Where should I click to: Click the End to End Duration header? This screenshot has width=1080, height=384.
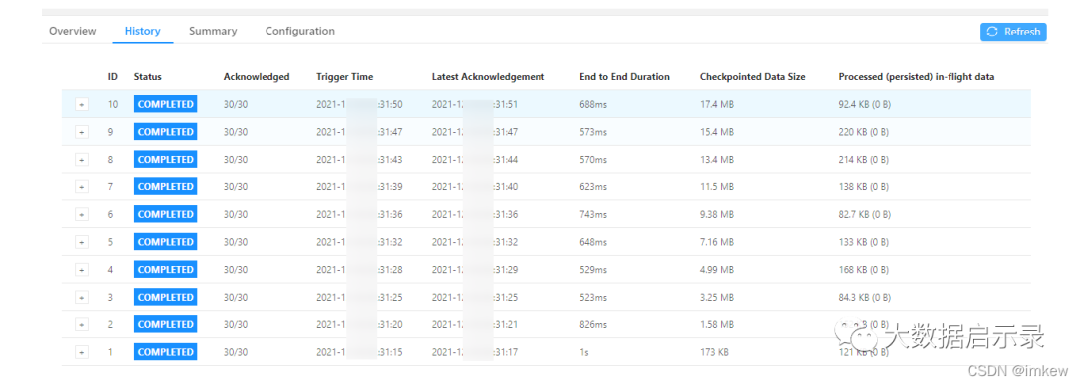[x=624, y=77]
